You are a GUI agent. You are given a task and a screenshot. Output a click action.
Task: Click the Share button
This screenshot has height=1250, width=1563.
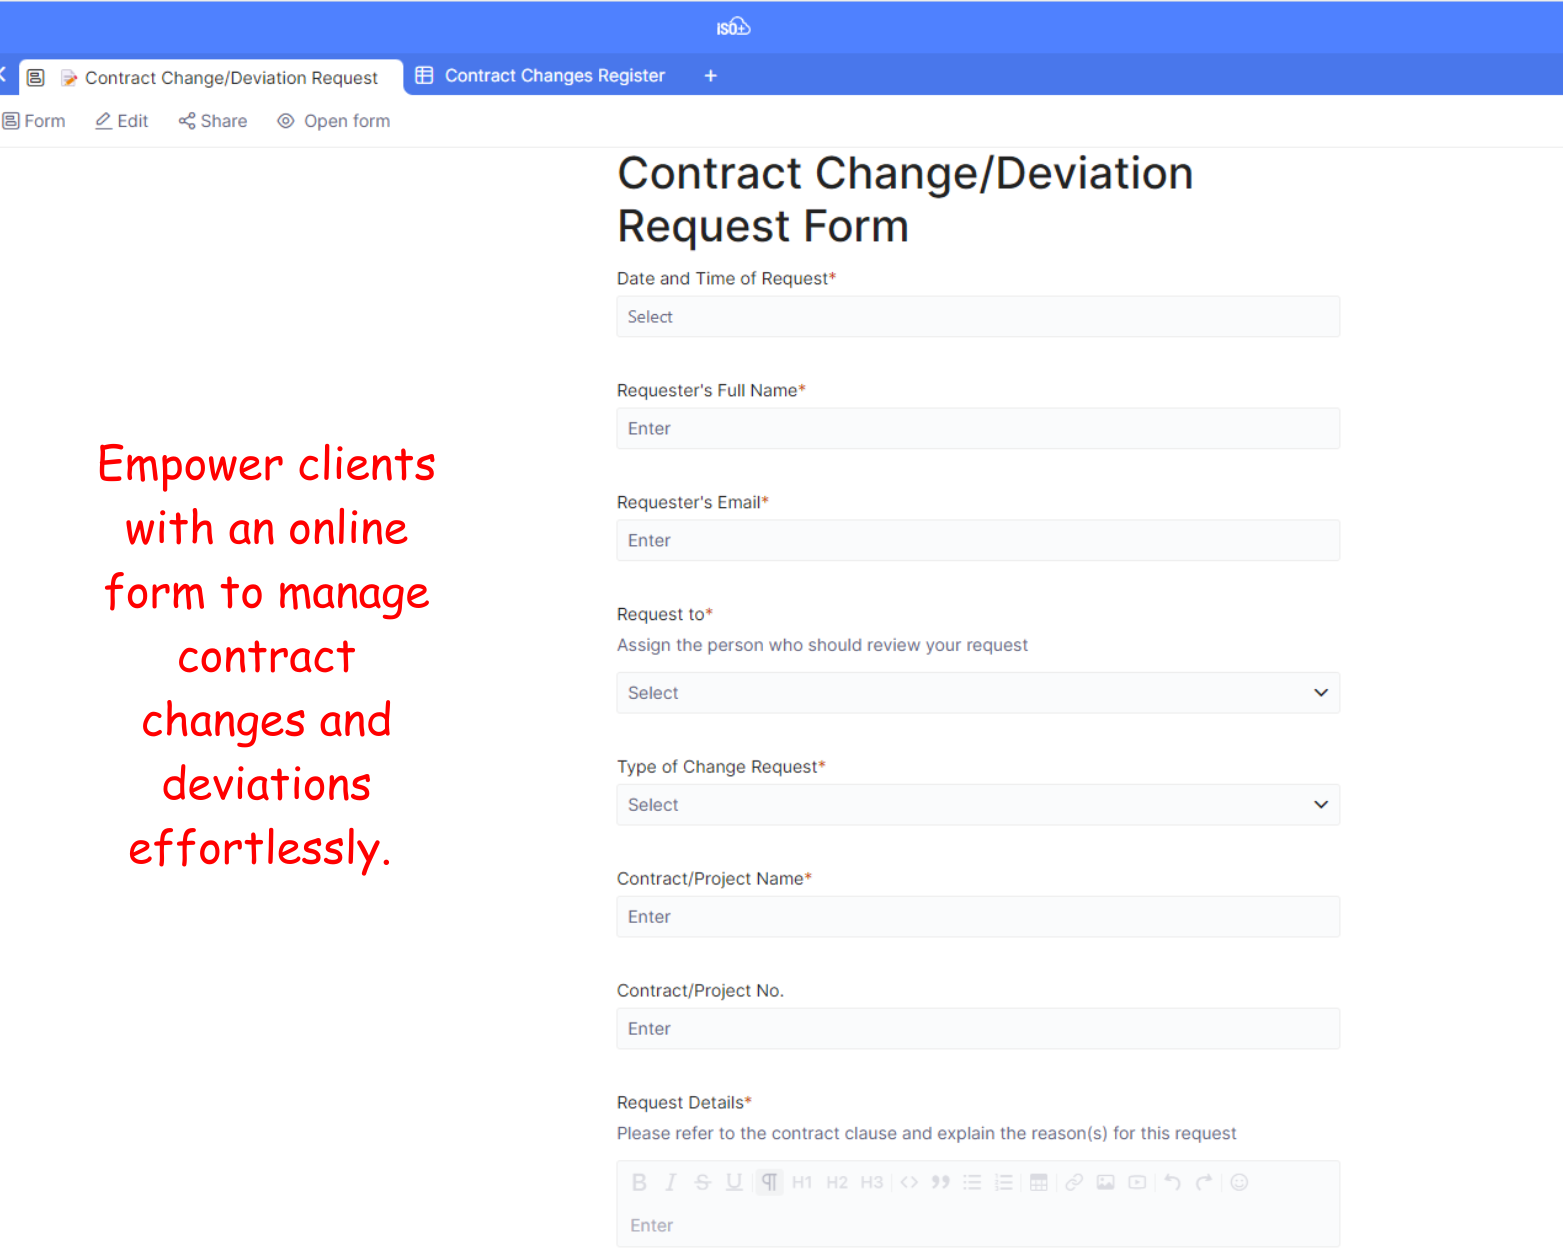(213, 121)
